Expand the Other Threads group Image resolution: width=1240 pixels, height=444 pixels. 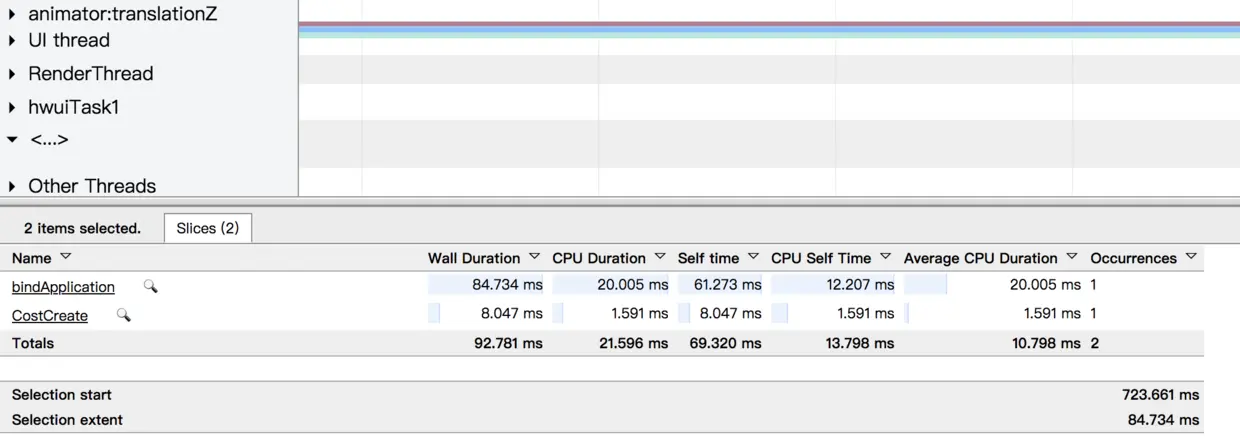[x=12, y=186]
